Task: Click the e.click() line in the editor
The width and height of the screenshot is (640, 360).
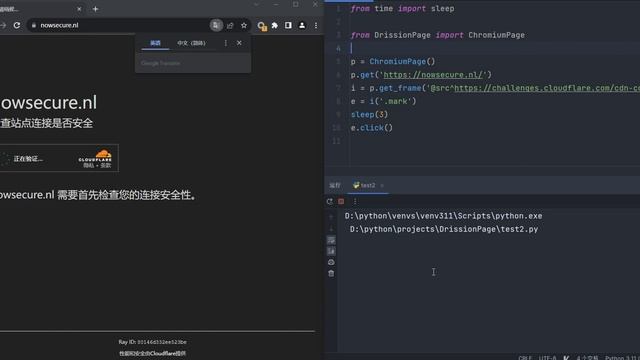Action: (371, 128)
